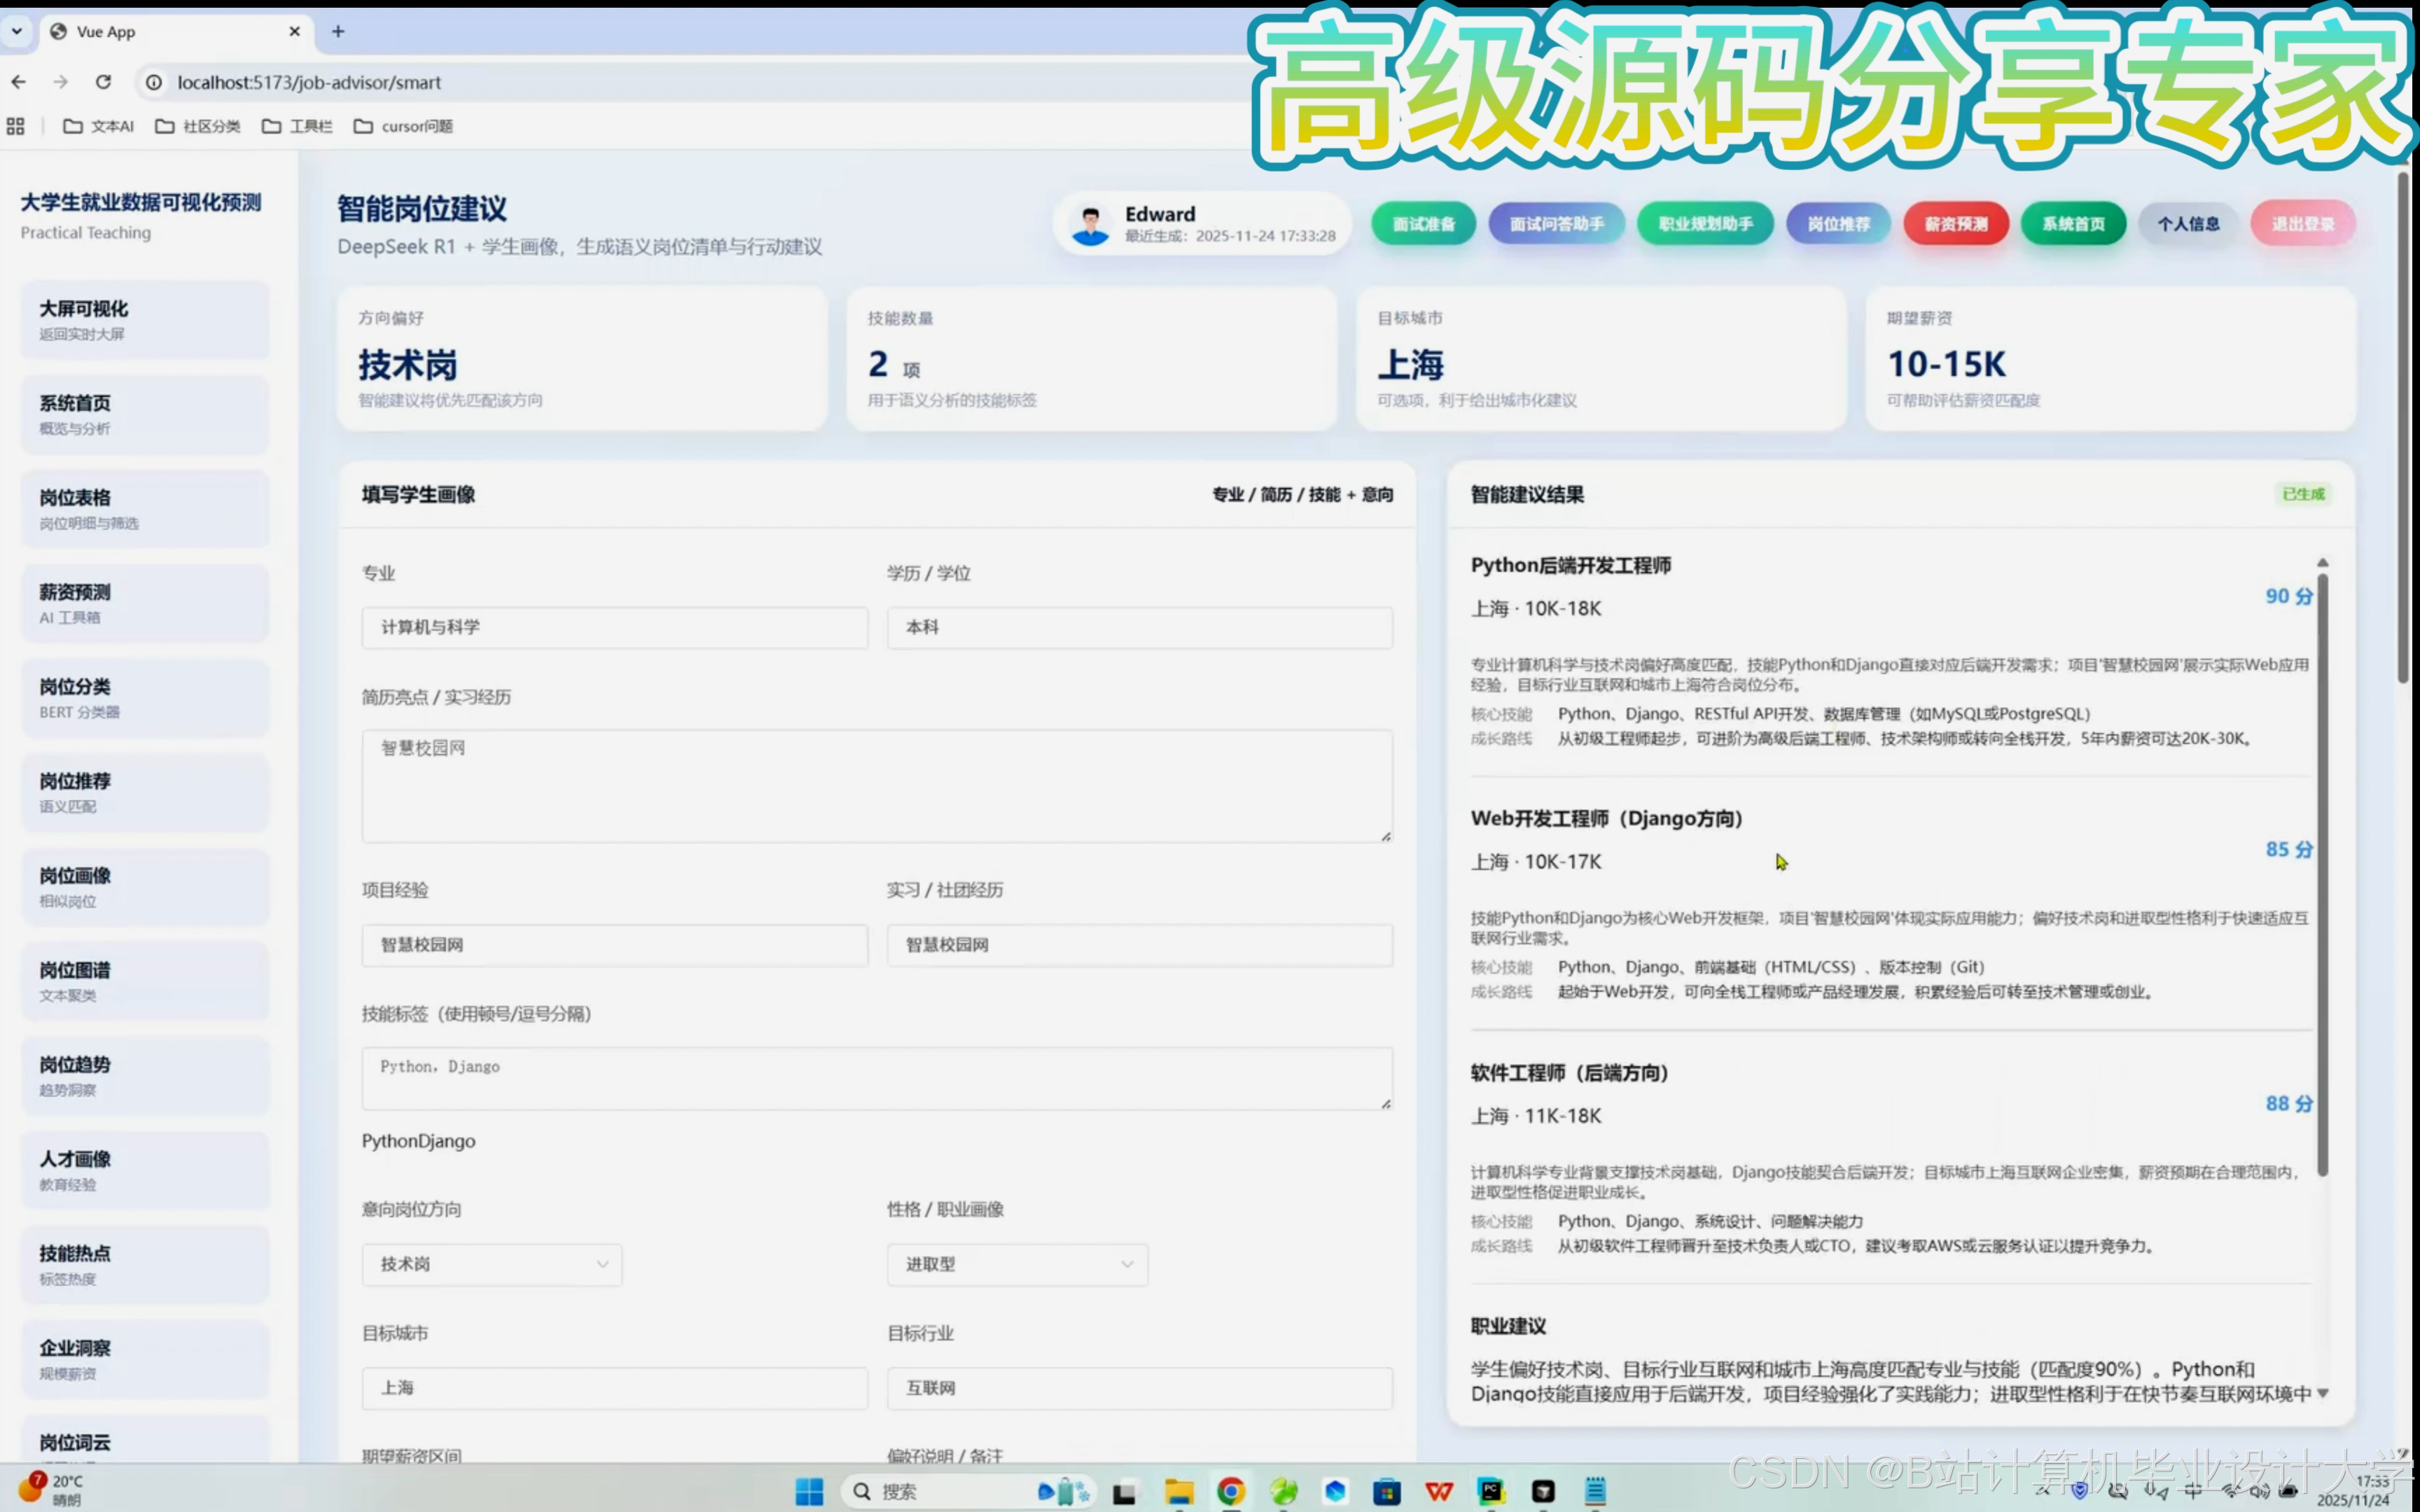The width and height of the screenshot is (2420, 1512).
Task: Click the browser back arrow
Action: [19, 82]
